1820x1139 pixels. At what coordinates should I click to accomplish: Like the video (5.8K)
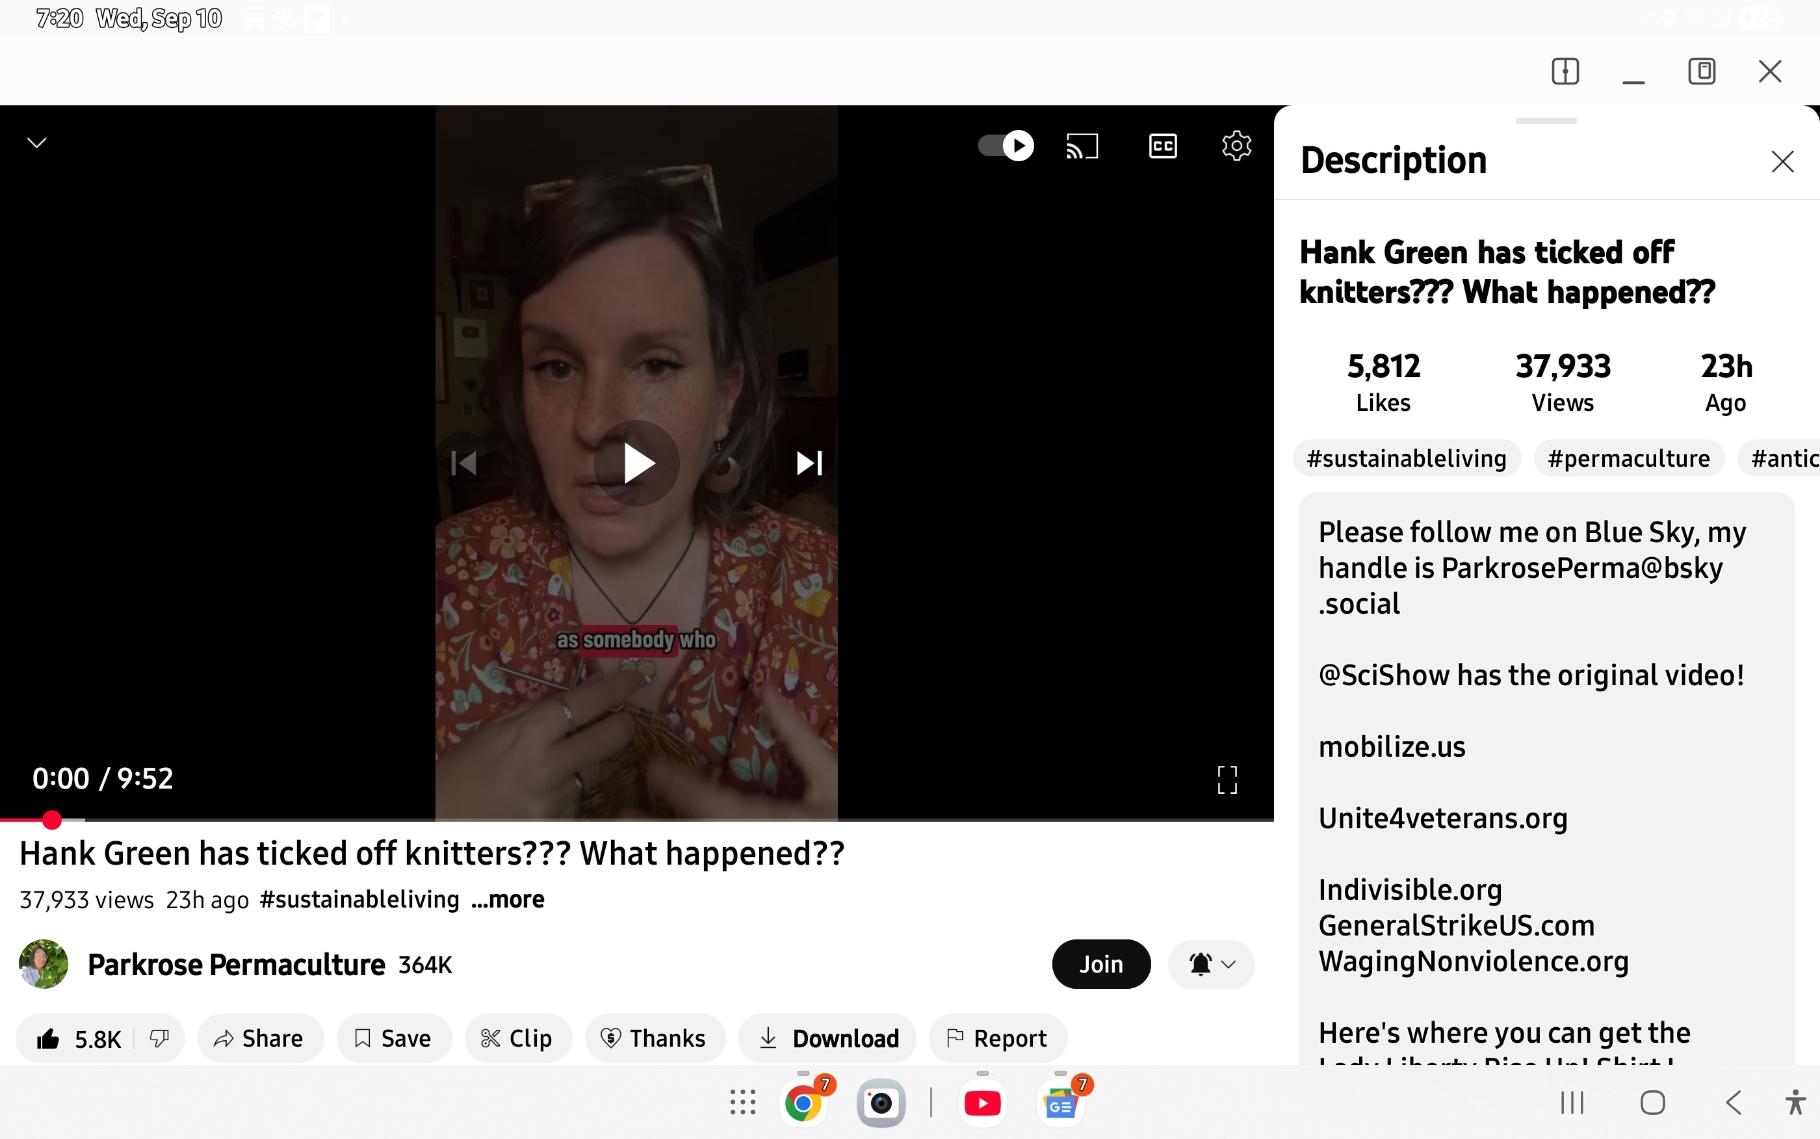point(78,1039)
